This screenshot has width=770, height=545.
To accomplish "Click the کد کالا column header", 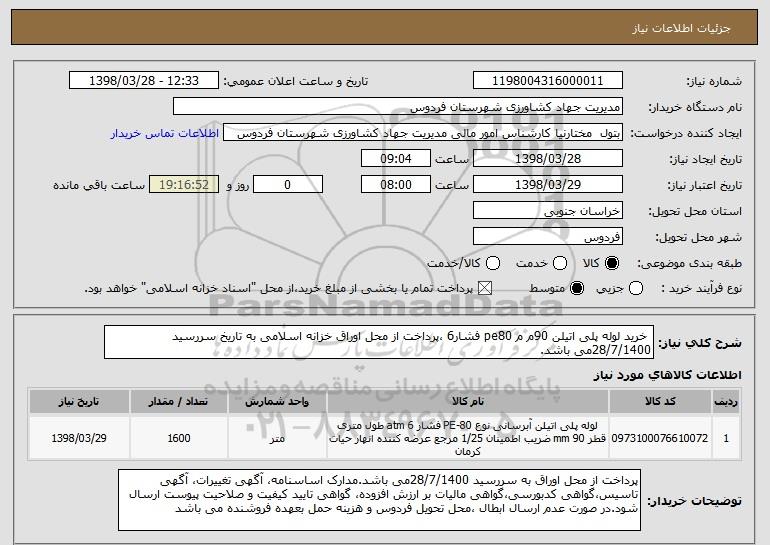I will [660, 402].
